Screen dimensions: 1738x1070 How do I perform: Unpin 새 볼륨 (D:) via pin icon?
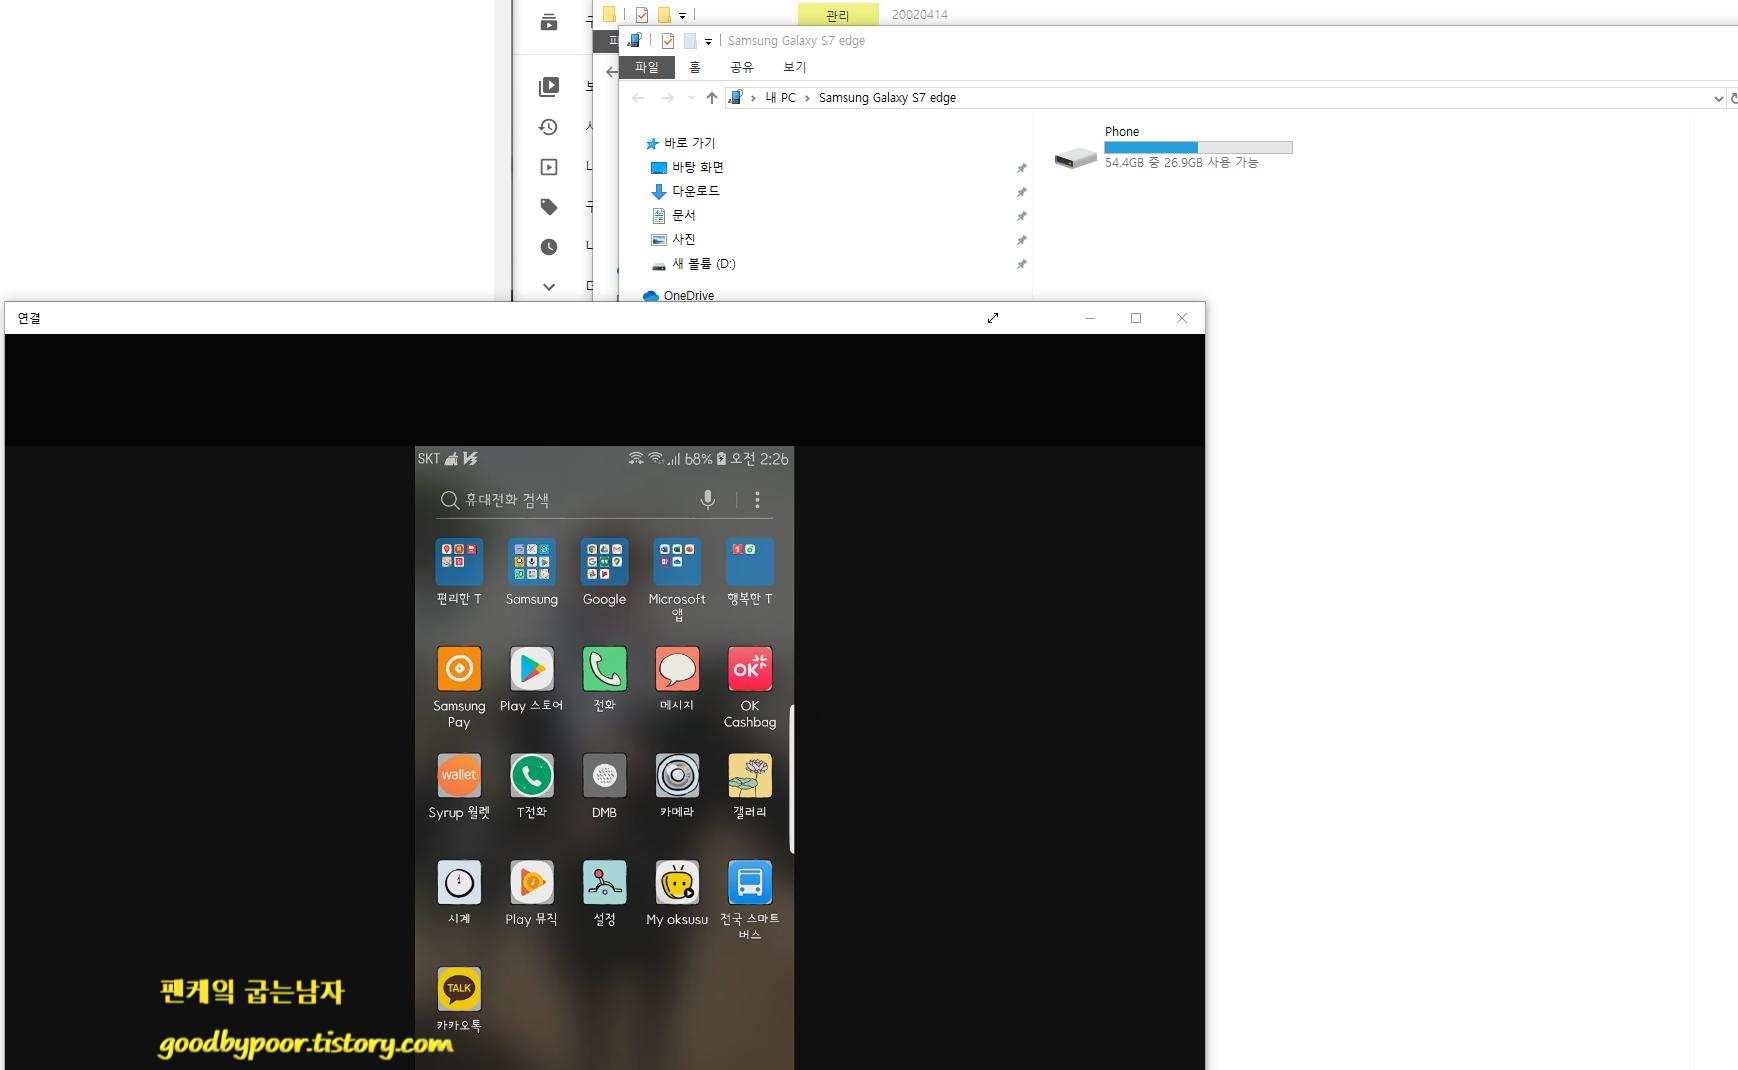1021,264
